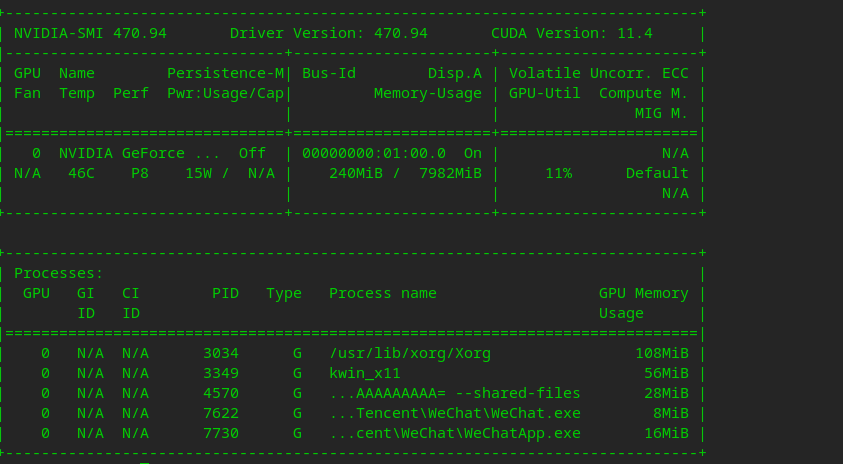Screen dimensions: 843x464
Task: Click the Memory-Usage header text
Action: (x=427, y=94)
